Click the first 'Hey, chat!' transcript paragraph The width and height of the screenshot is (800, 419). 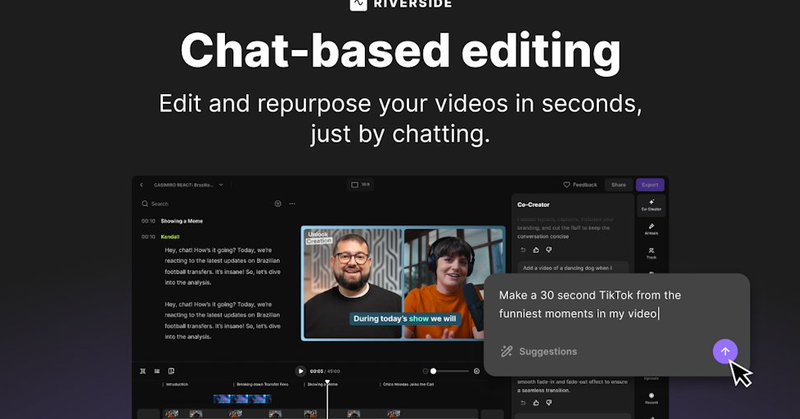coord(222,266)
